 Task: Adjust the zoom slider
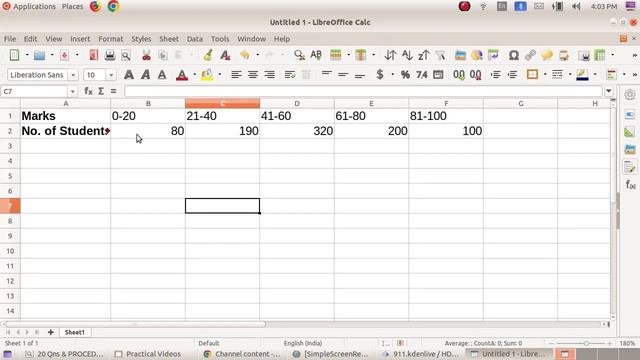click(586, 343)
